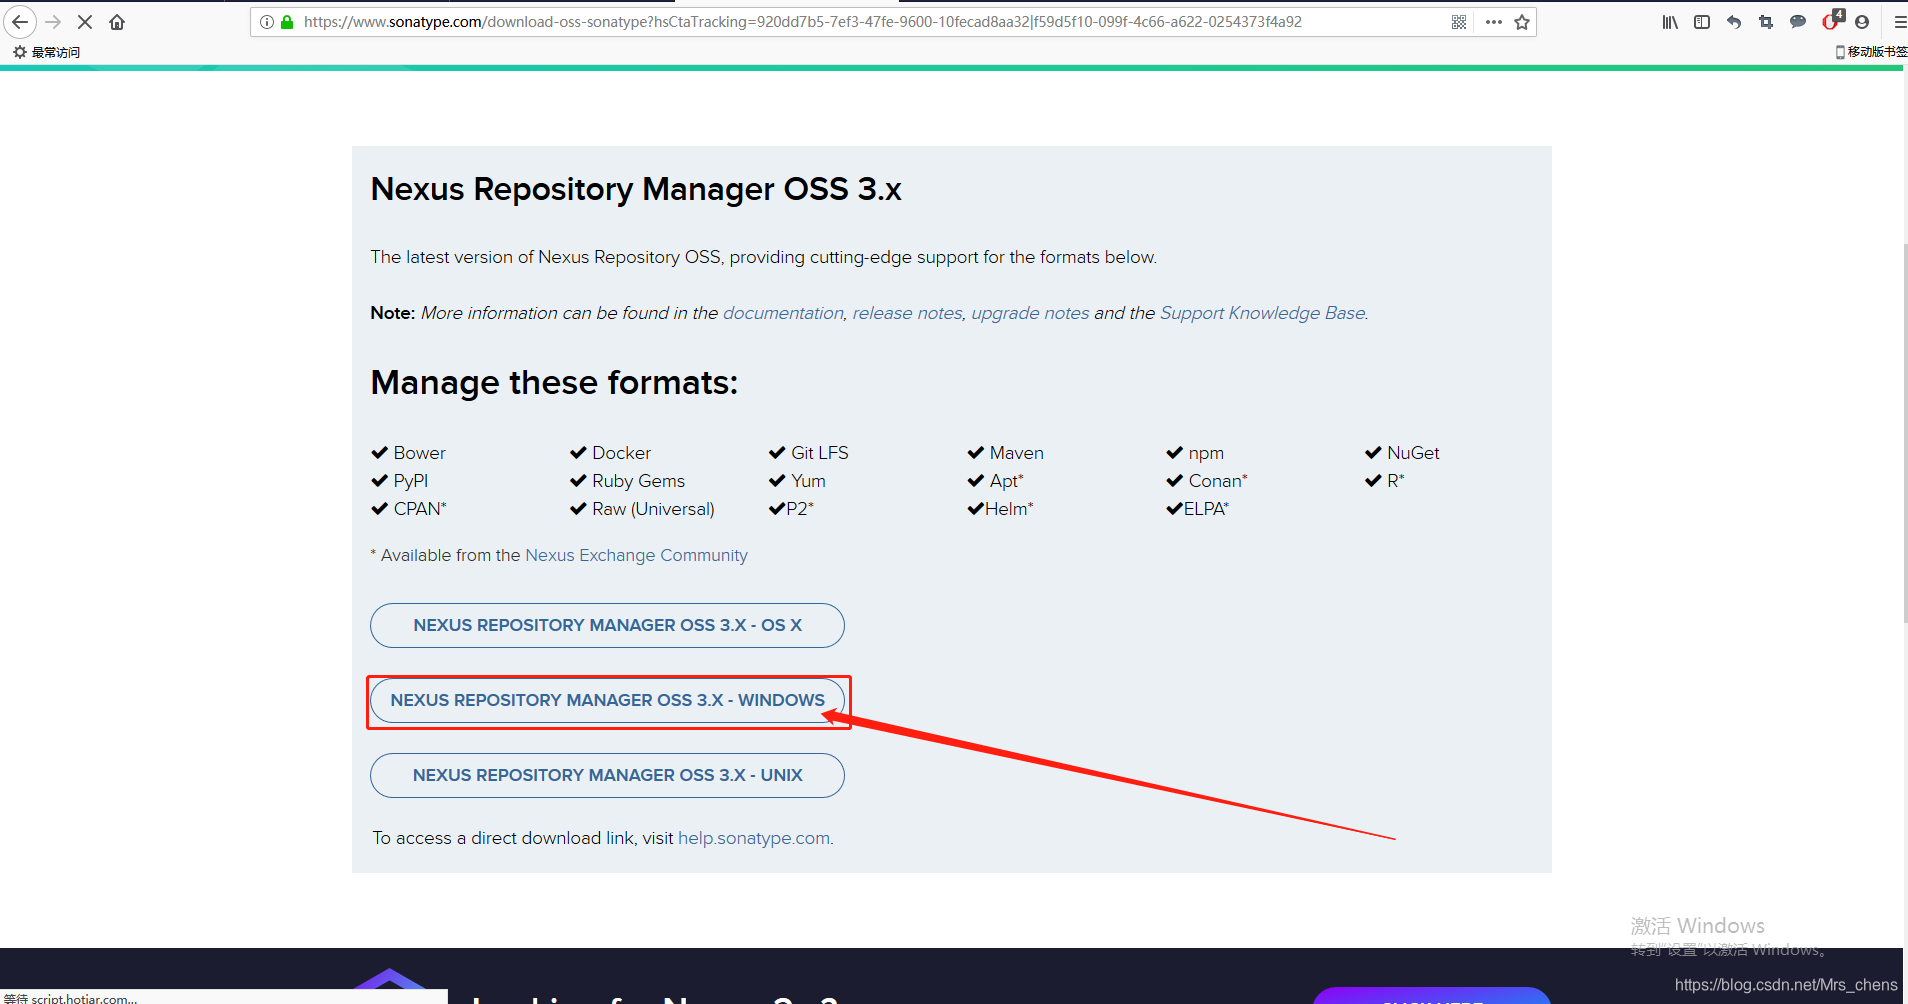Viewport: 1908px width, 1004px height.
Task: Open the documentation link
Action: 783,313
